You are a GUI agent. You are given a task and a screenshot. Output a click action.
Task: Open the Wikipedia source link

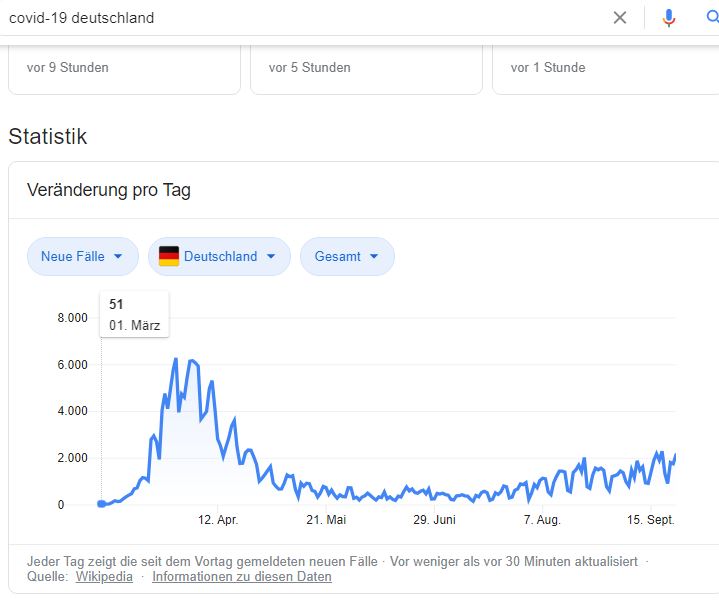coord(104,577)
